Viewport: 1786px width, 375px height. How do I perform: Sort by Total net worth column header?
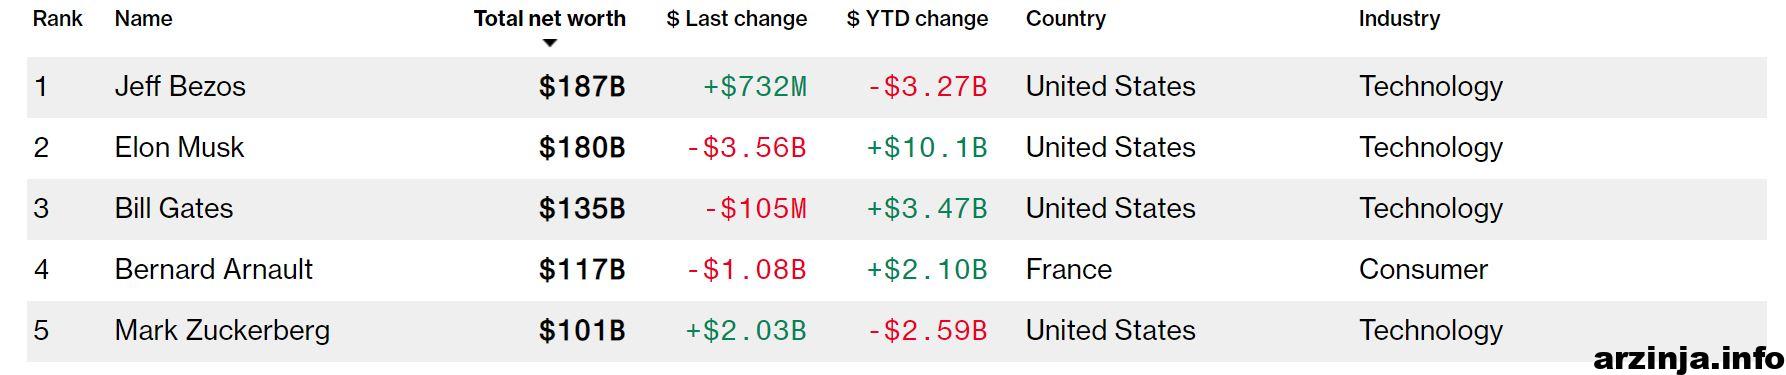tap(549, 19)
